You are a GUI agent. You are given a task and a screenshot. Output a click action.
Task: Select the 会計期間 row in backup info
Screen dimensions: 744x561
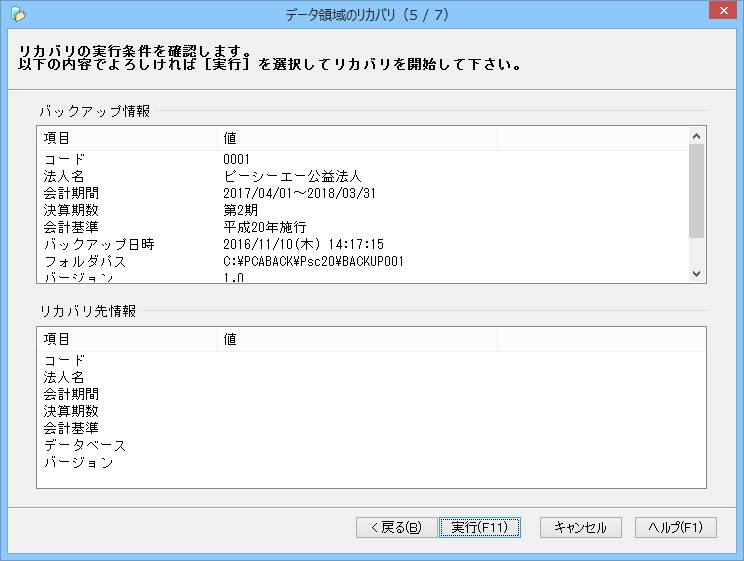[x=363, y=193]
